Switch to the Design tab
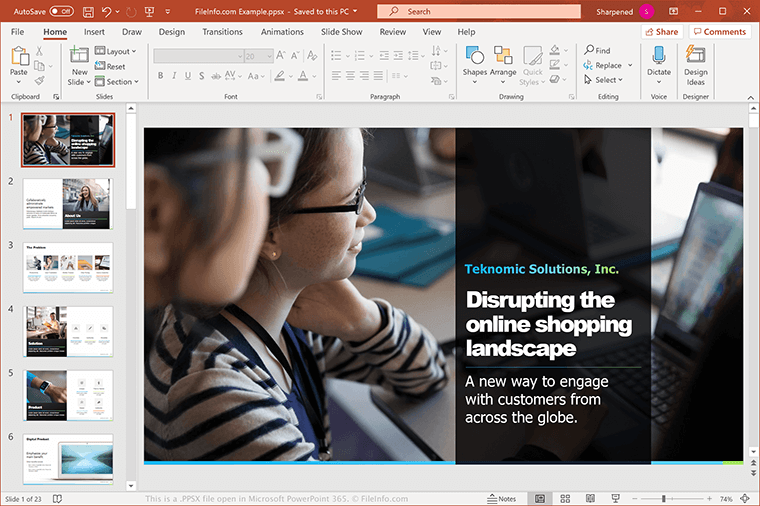The width and height of the screenshot is (760, 506). click(172, 32)
